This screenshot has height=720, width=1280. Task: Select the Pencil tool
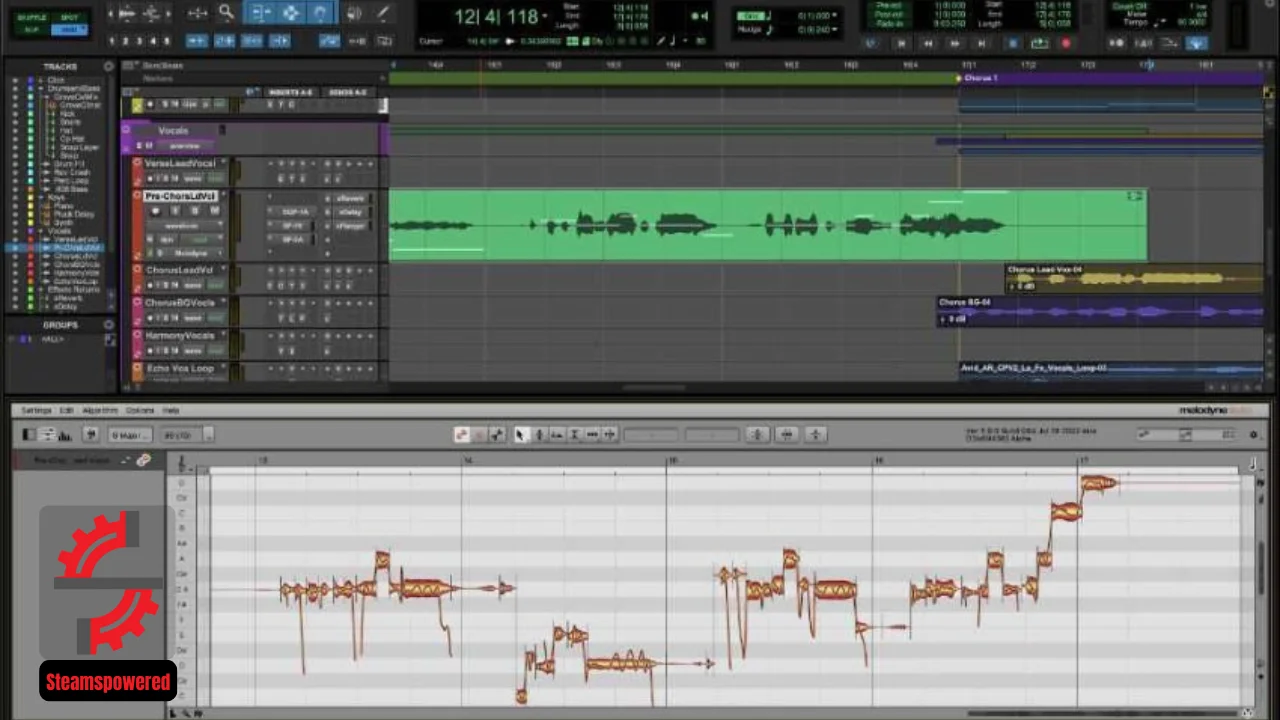point(382,13)
